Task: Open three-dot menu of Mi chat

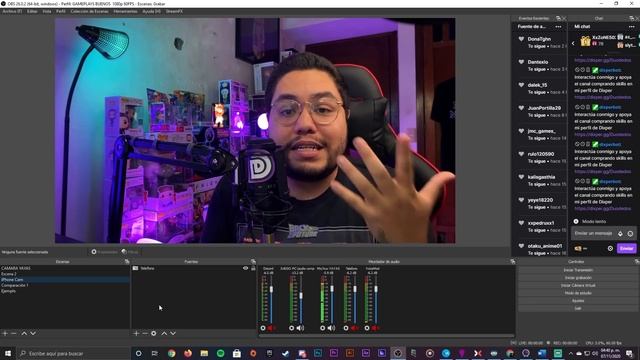Action: click(x=631, y=27)
